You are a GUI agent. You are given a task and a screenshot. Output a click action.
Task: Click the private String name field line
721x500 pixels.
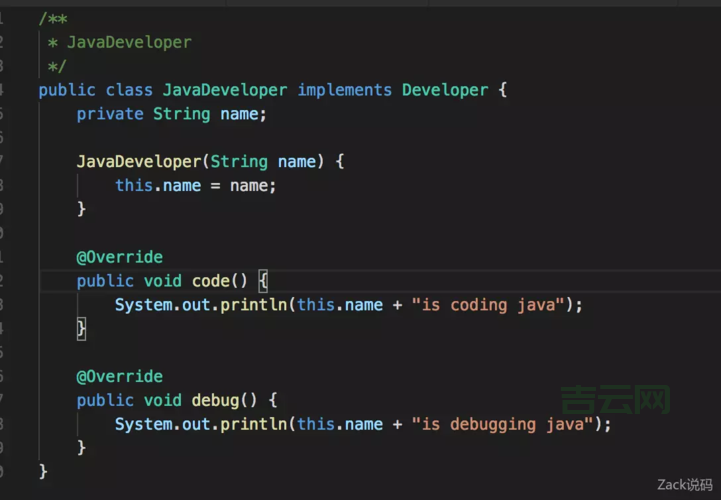point(172,114)
